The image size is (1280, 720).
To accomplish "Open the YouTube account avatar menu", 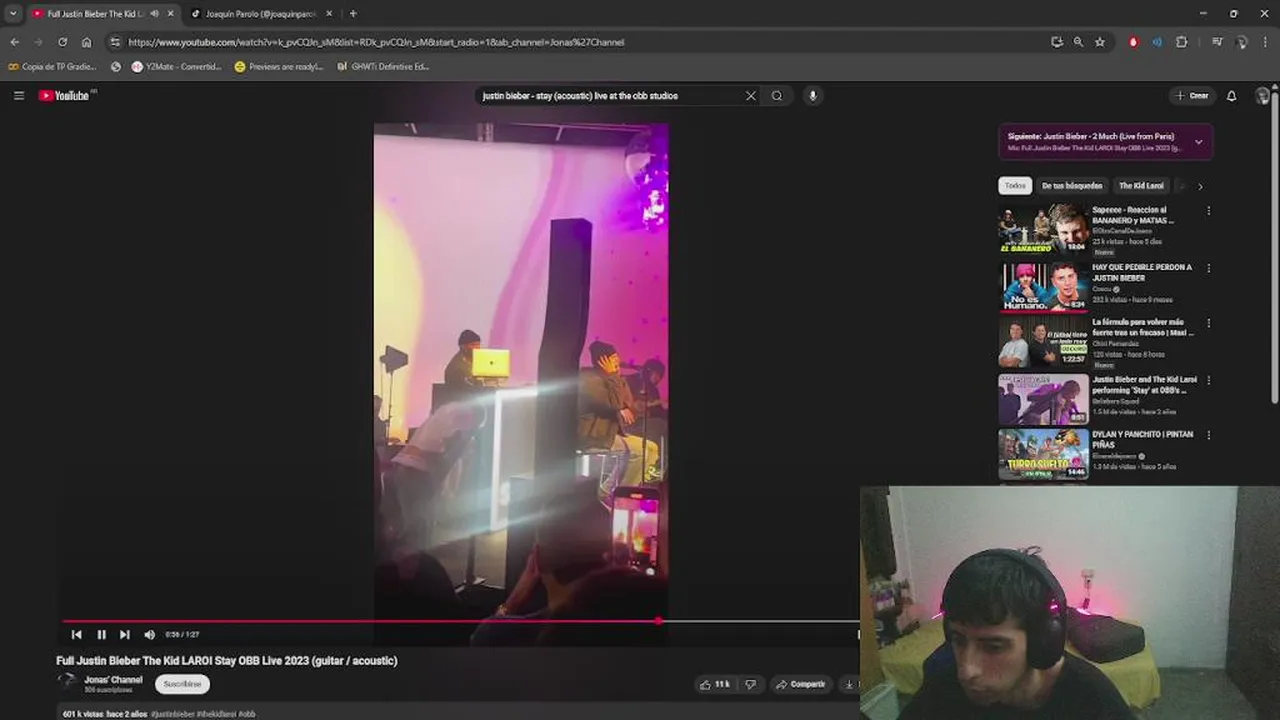I will pos(1263,96).
